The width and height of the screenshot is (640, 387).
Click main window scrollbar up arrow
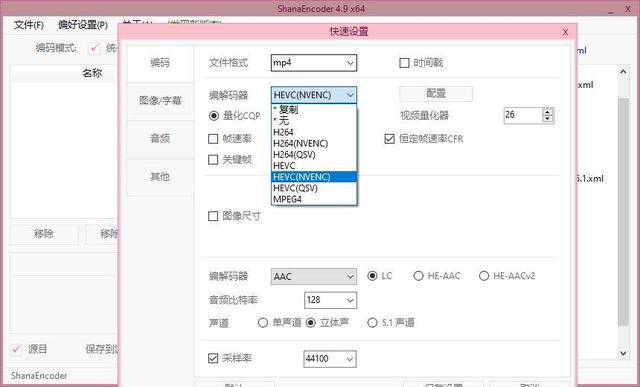(x=623, y=72)
